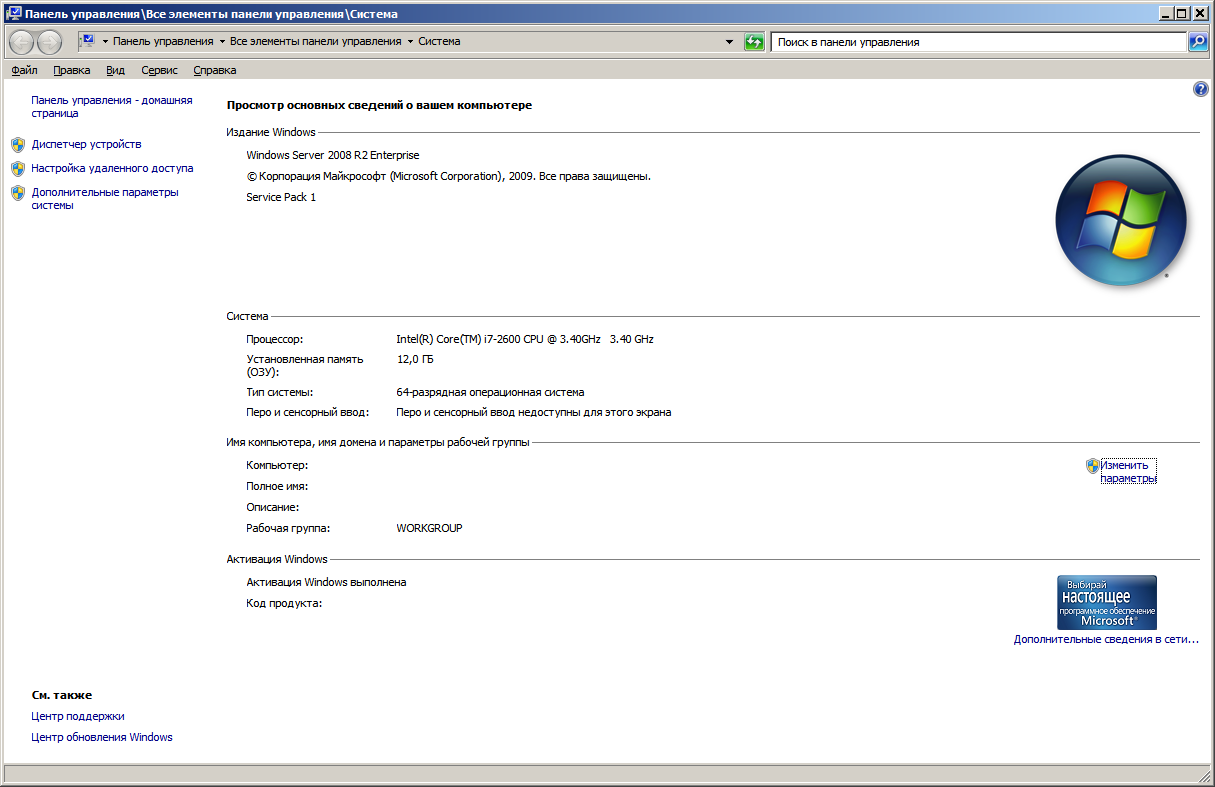Click the 12,0 ГБ memory value
Screen dimensions: 1215x787
pyautogui.click(x=415, y=359)
